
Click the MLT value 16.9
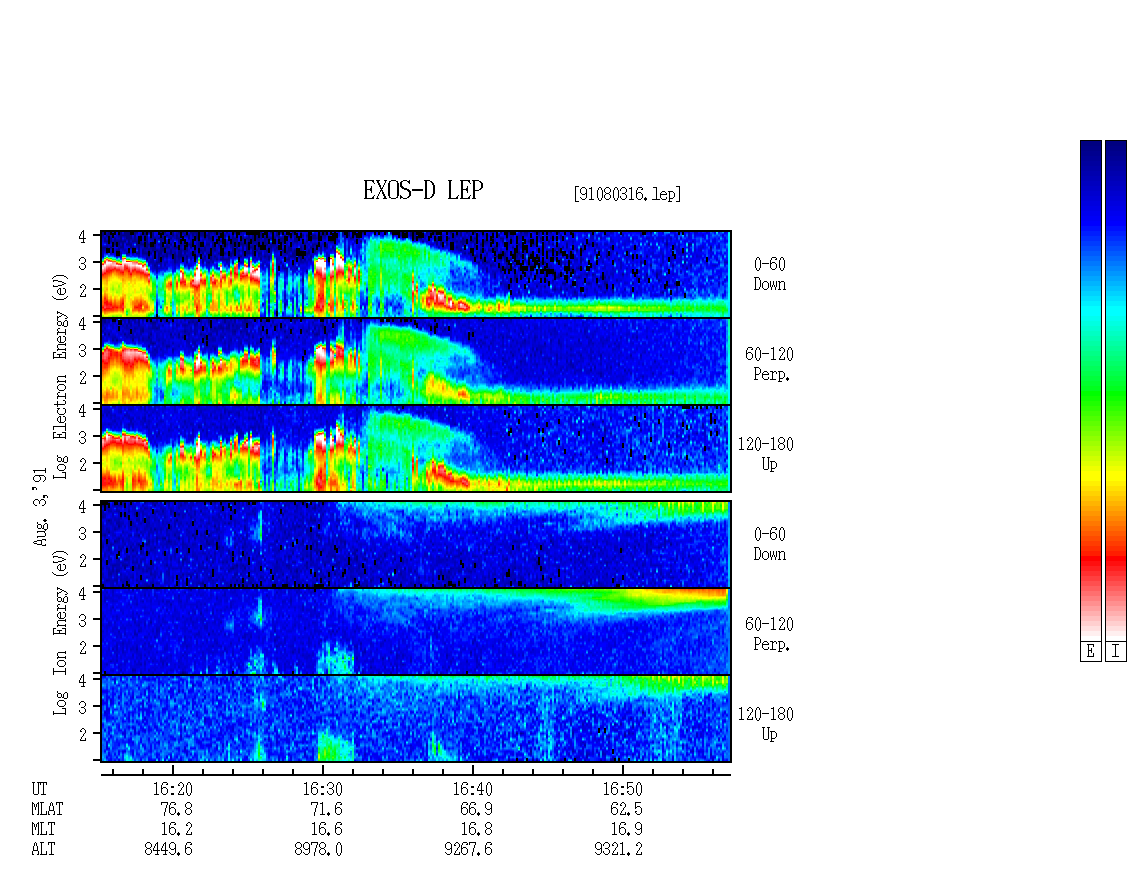626,830
